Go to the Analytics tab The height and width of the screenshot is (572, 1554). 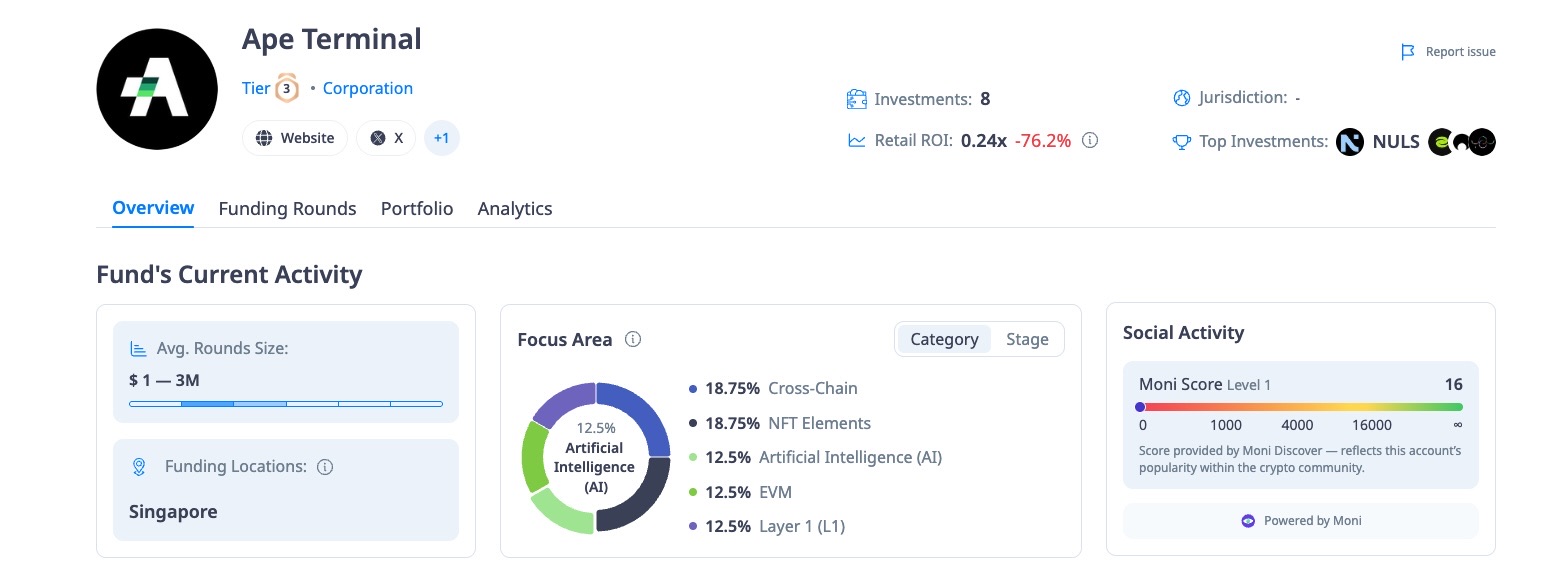pyautogui.click(x=515, y=209)
